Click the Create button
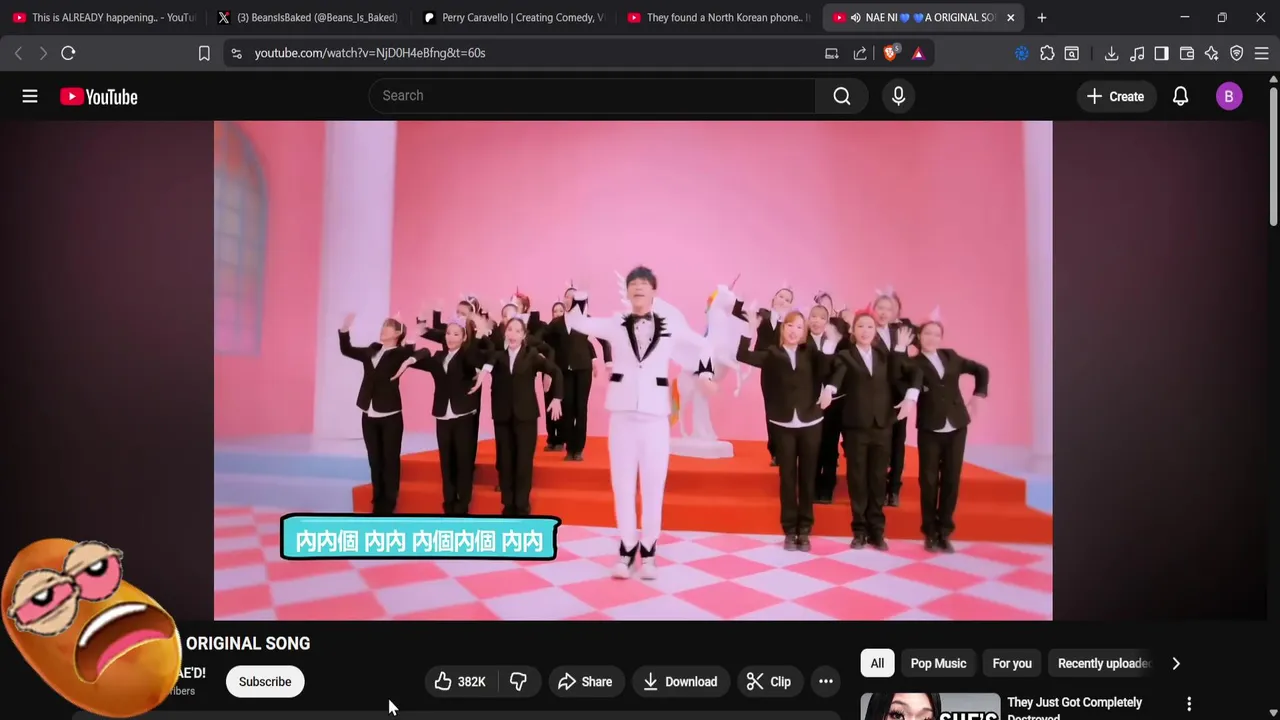 (1115, 96)
